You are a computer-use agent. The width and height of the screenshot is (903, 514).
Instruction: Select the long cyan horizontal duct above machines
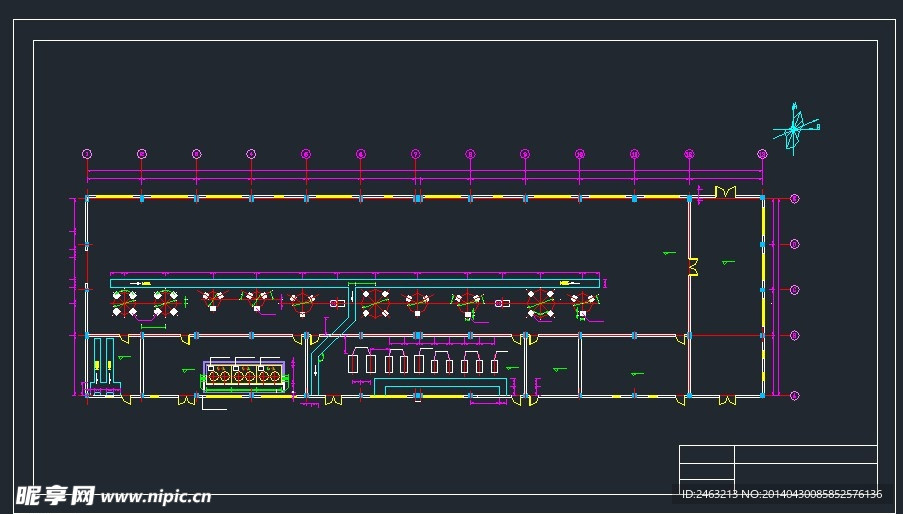[x=355, y=284]
